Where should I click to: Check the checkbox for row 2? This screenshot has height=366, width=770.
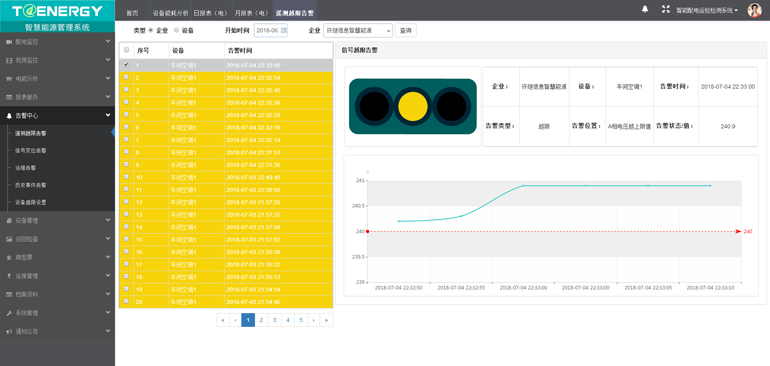point(126,77)
